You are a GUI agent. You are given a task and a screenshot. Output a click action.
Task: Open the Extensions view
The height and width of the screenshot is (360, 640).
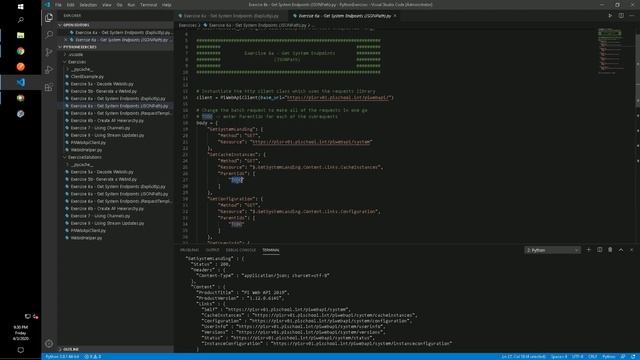tap(49, 87)
